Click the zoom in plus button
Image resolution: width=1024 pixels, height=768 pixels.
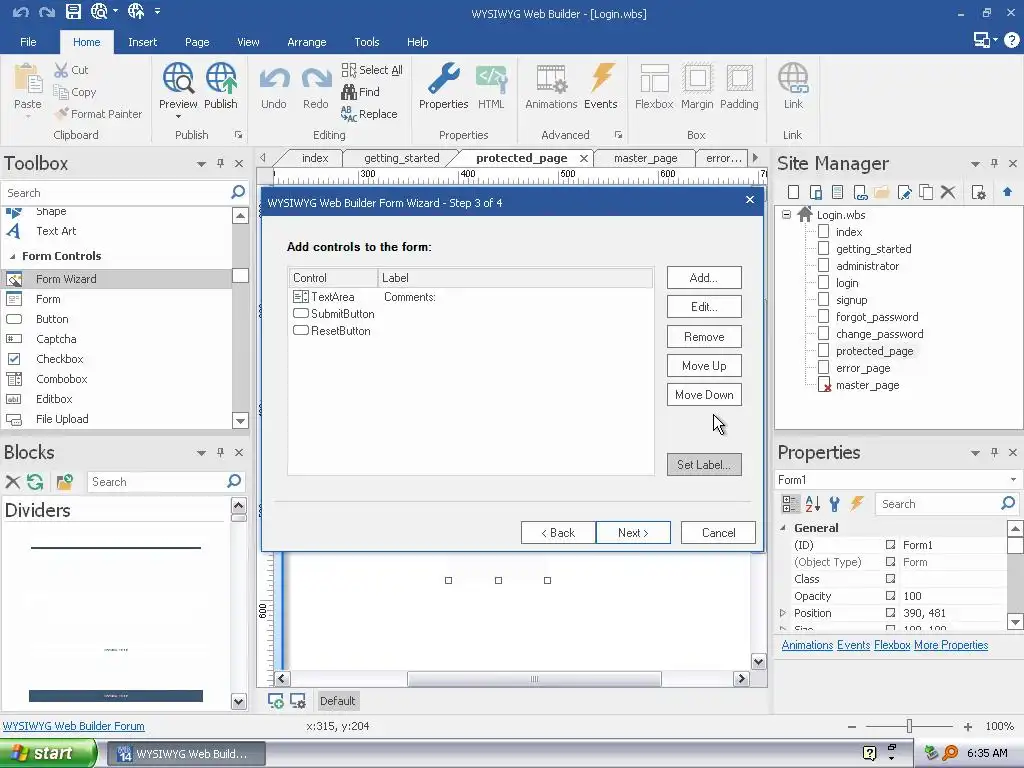[968, 726]
